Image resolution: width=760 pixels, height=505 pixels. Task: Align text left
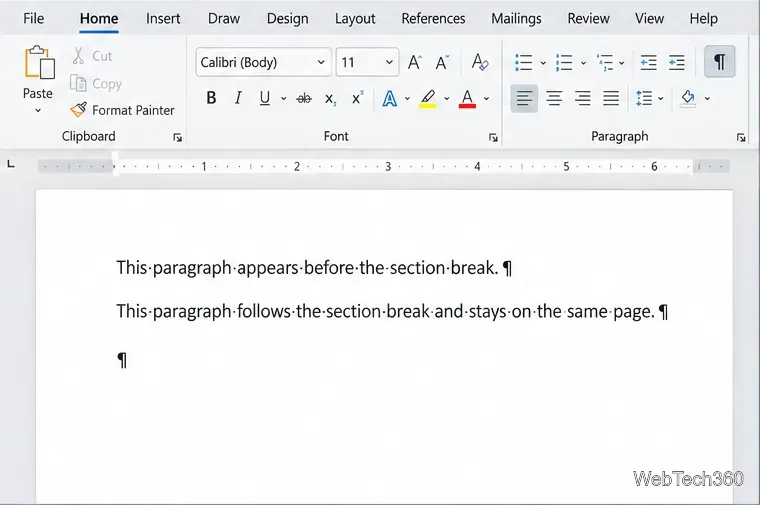click(x=524, y=98)
